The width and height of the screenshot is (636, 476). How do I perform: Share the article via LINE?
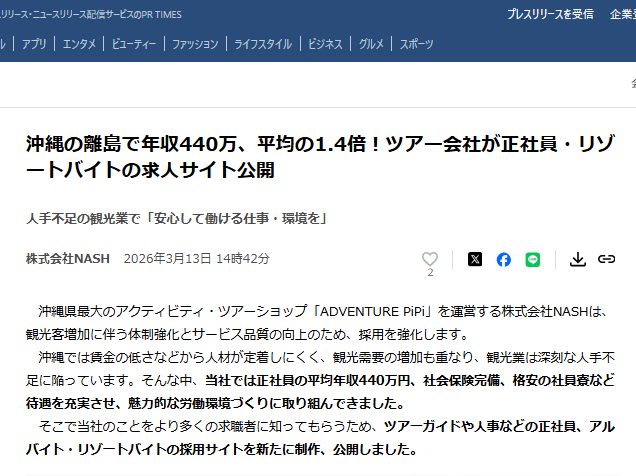(x=533, y=259)
